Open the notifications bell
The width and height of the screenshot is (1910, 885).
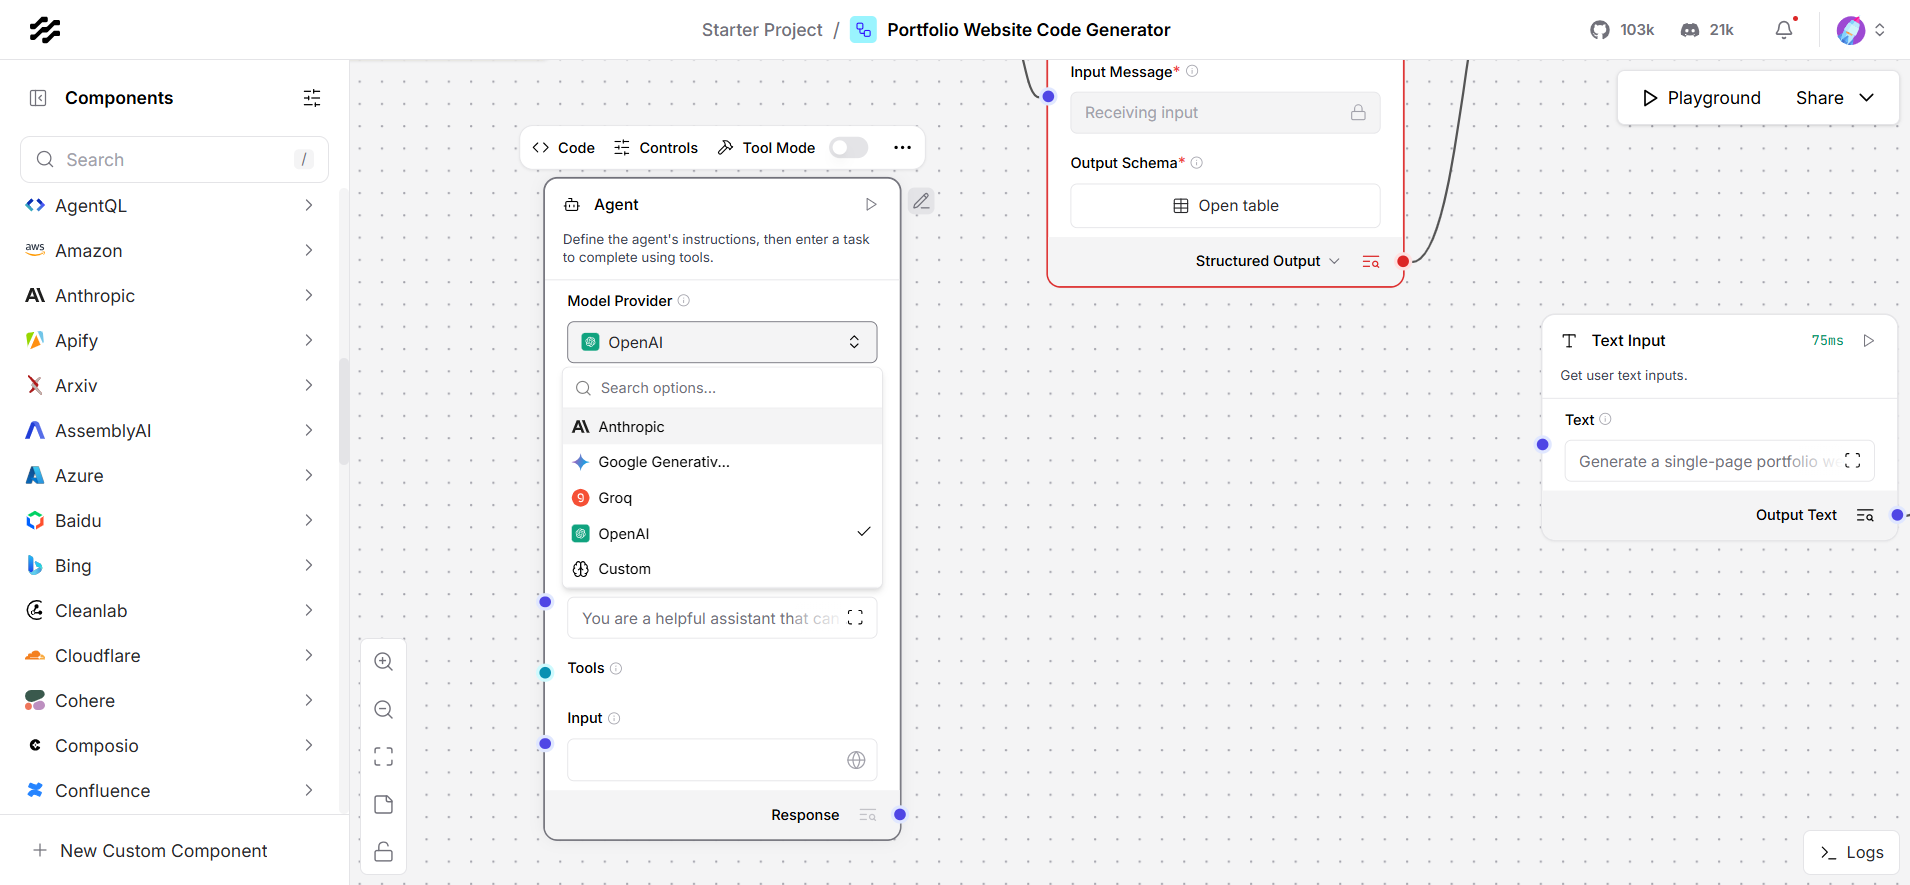1784,30
